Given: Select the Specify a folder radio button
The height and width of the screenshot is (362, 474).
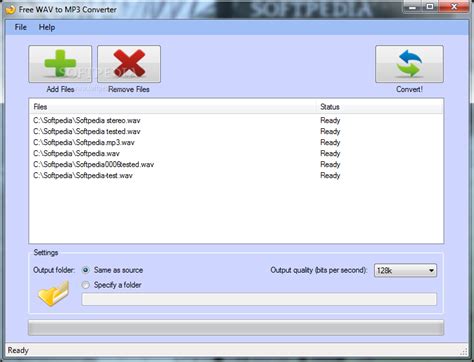Looking at the screenshot, I should coord(86,285).
